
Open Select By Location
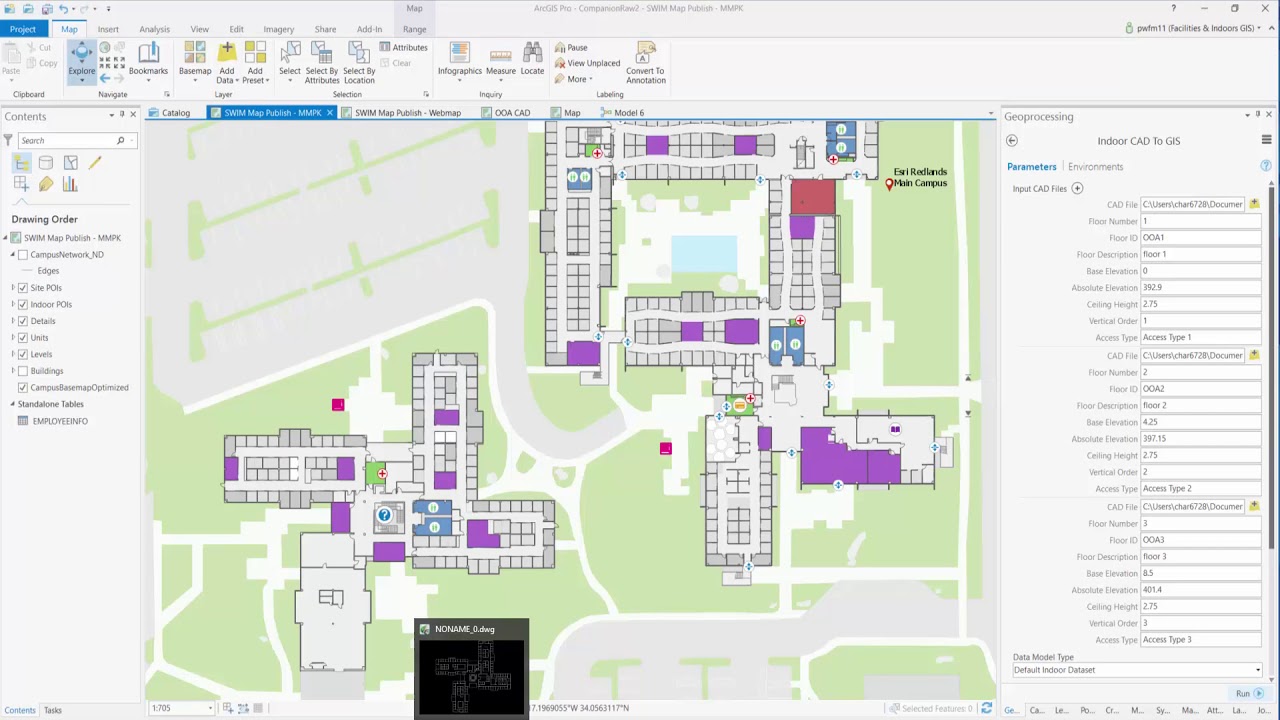[359, 62]
